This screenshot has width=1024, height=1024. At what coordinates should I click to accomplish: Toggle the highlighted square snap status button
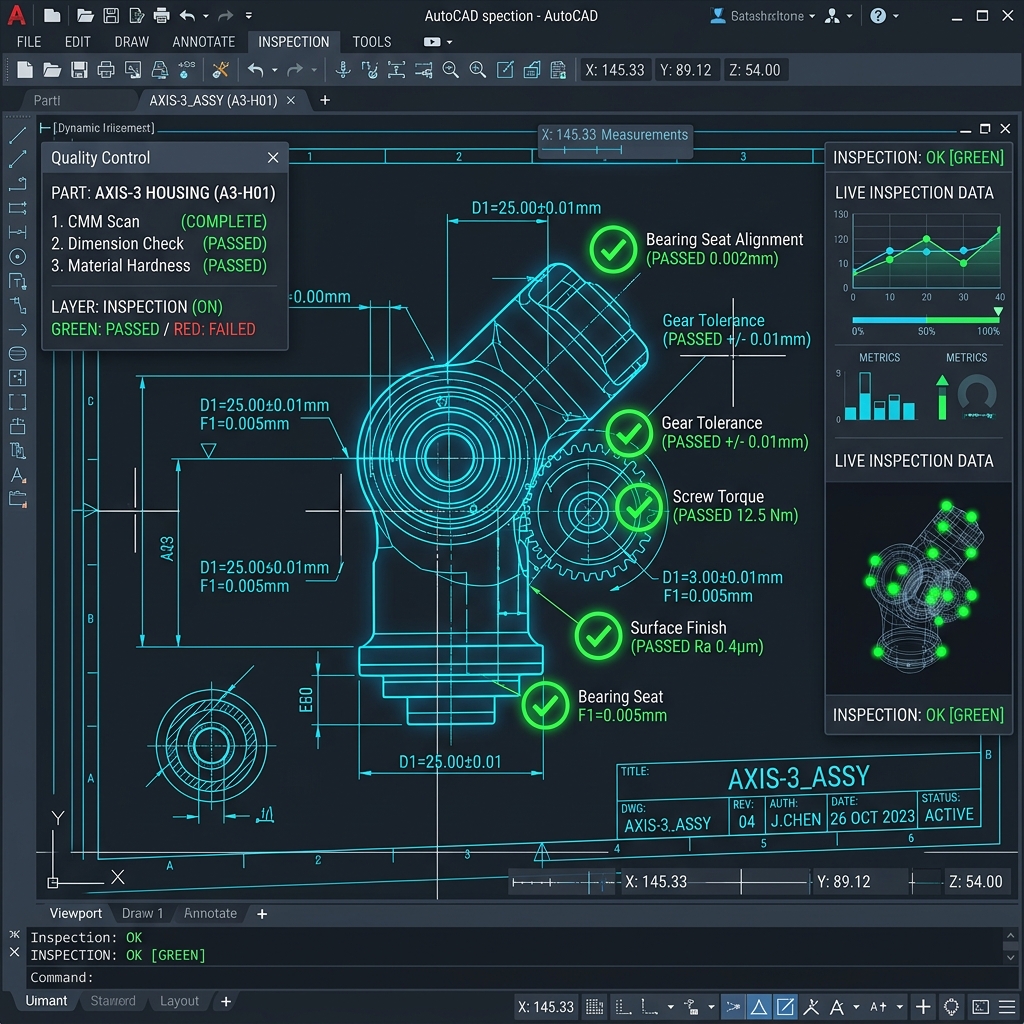[786, 1006]
